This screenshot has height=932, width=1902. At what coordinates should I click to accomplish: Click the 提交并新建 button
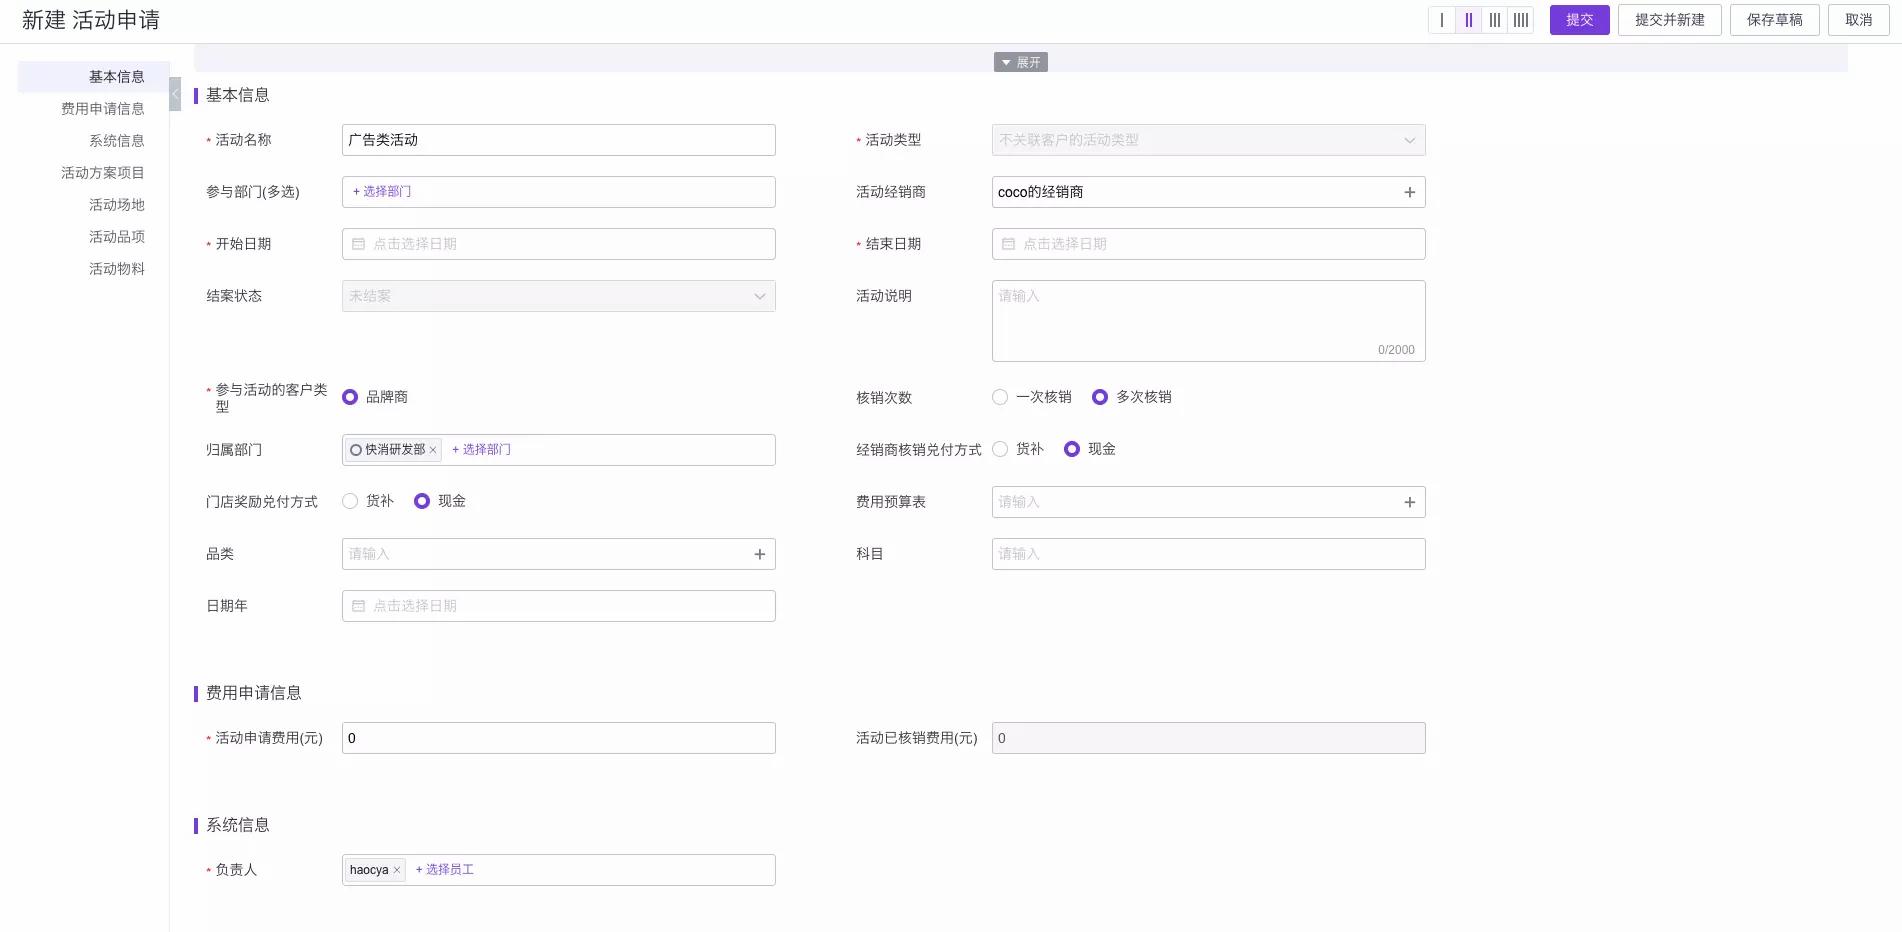pyautogui.click(x=1669, y=20)
